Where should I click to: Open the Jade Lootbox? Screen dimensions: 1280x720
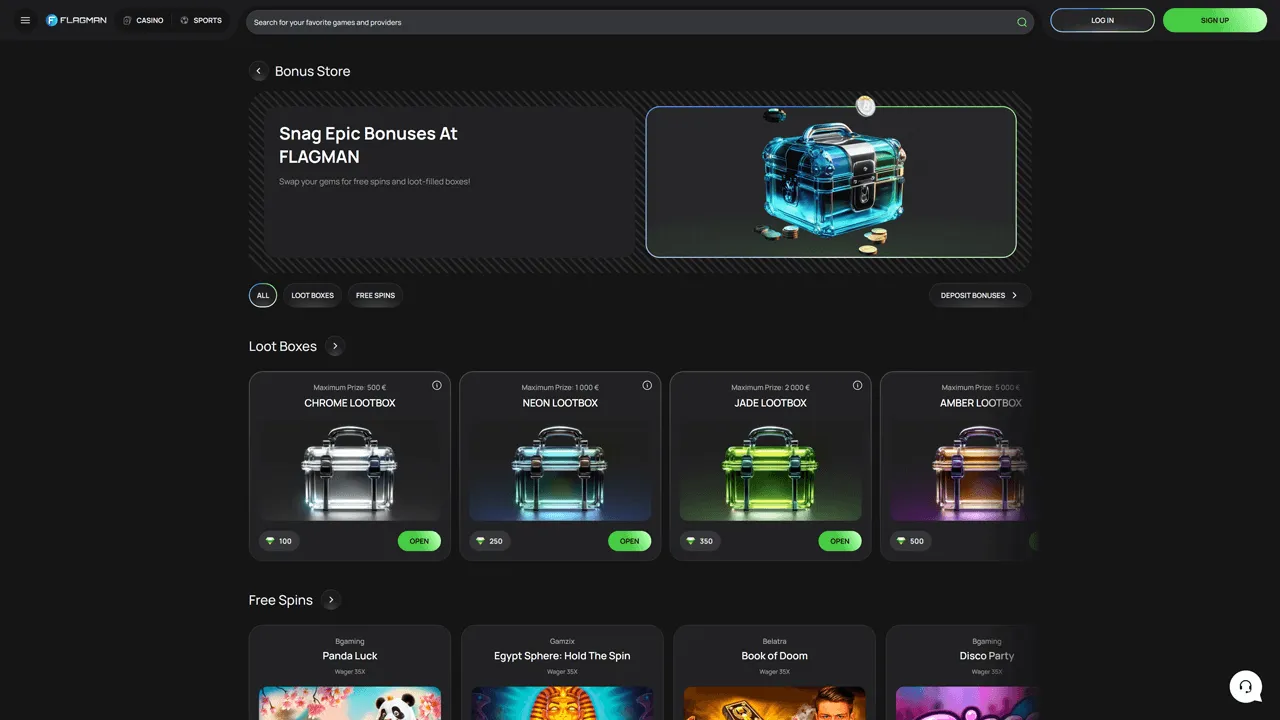click(x=840, y=541)
